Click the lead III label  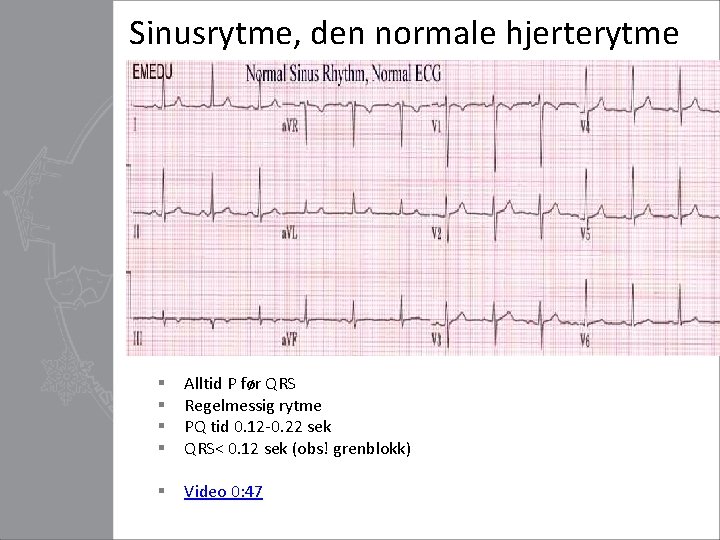(x=138, y=340)
